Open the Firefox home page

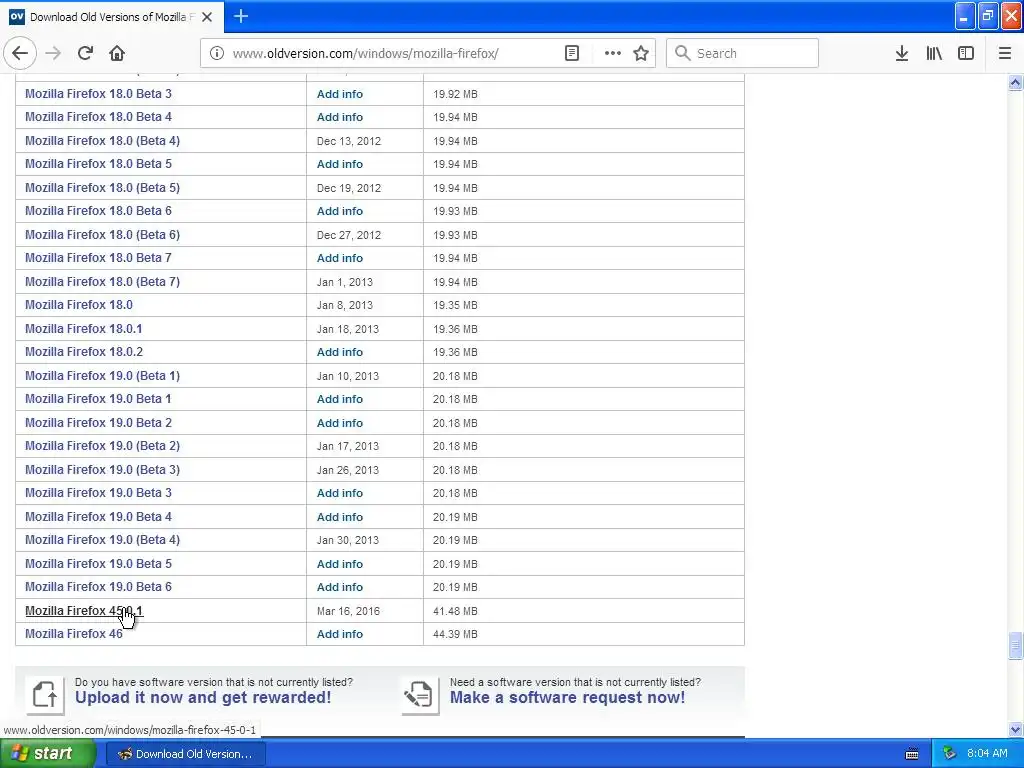click(117, 54)
